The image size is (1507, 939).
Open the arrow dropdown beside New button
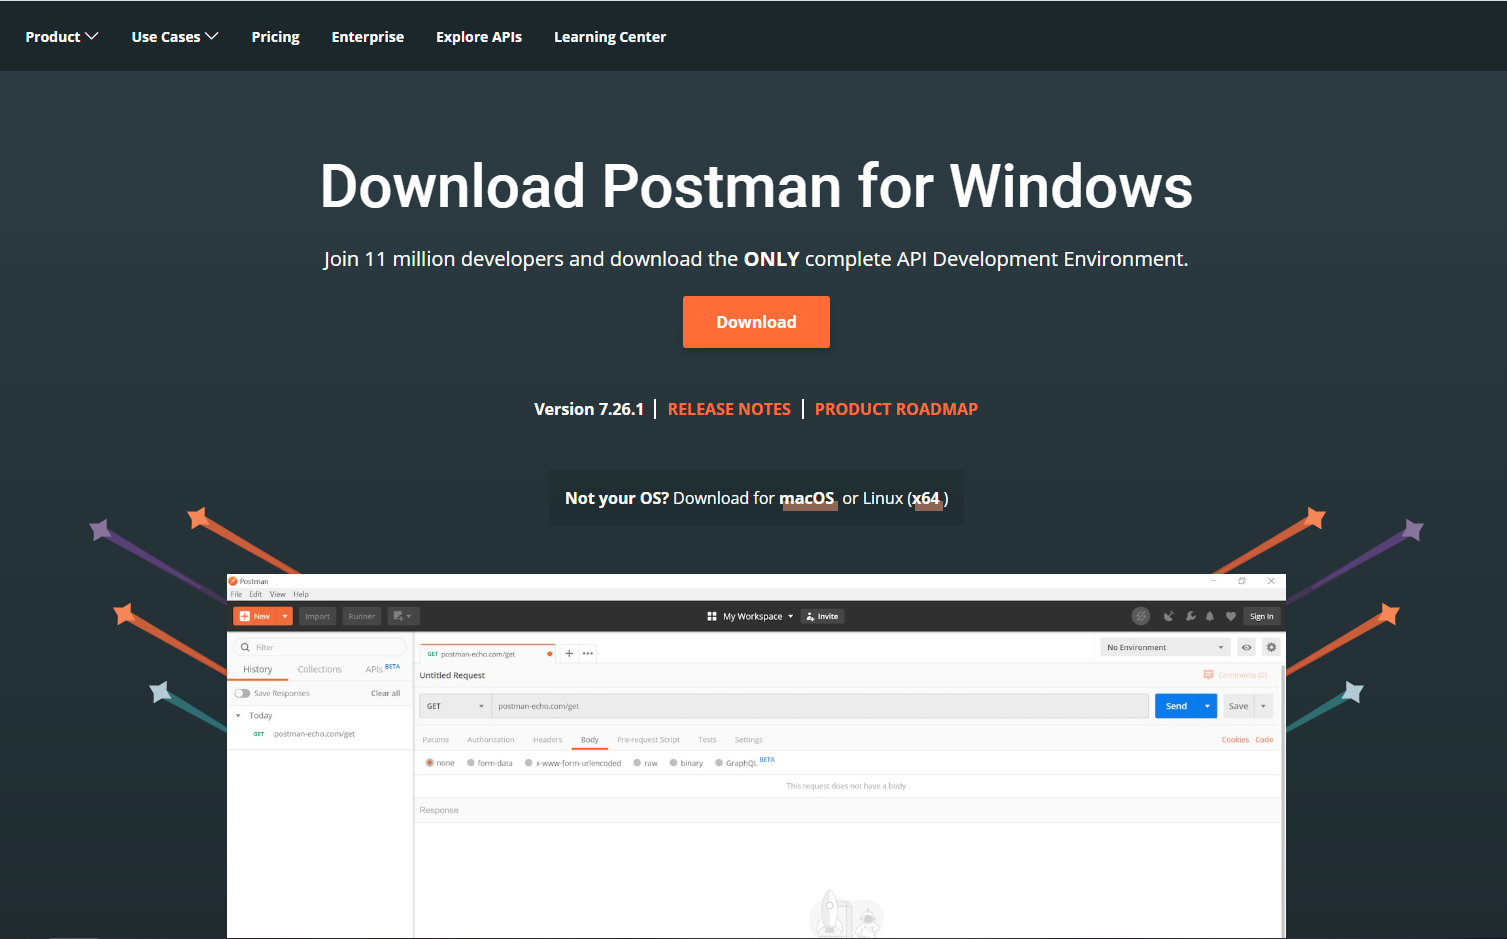(285, 616)
